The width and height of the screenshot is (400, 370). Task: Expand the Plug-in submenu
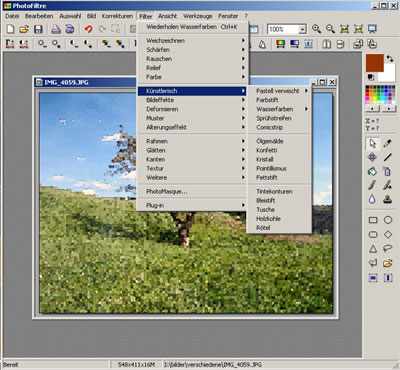(x=193, y=205)
